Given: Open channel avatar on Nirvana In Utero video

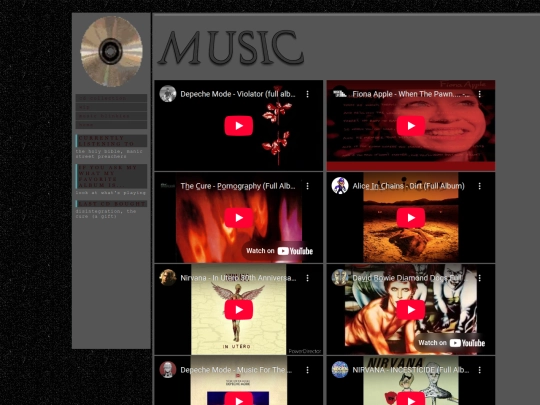Looking at the screenshot, I should [x=168, y=278].
